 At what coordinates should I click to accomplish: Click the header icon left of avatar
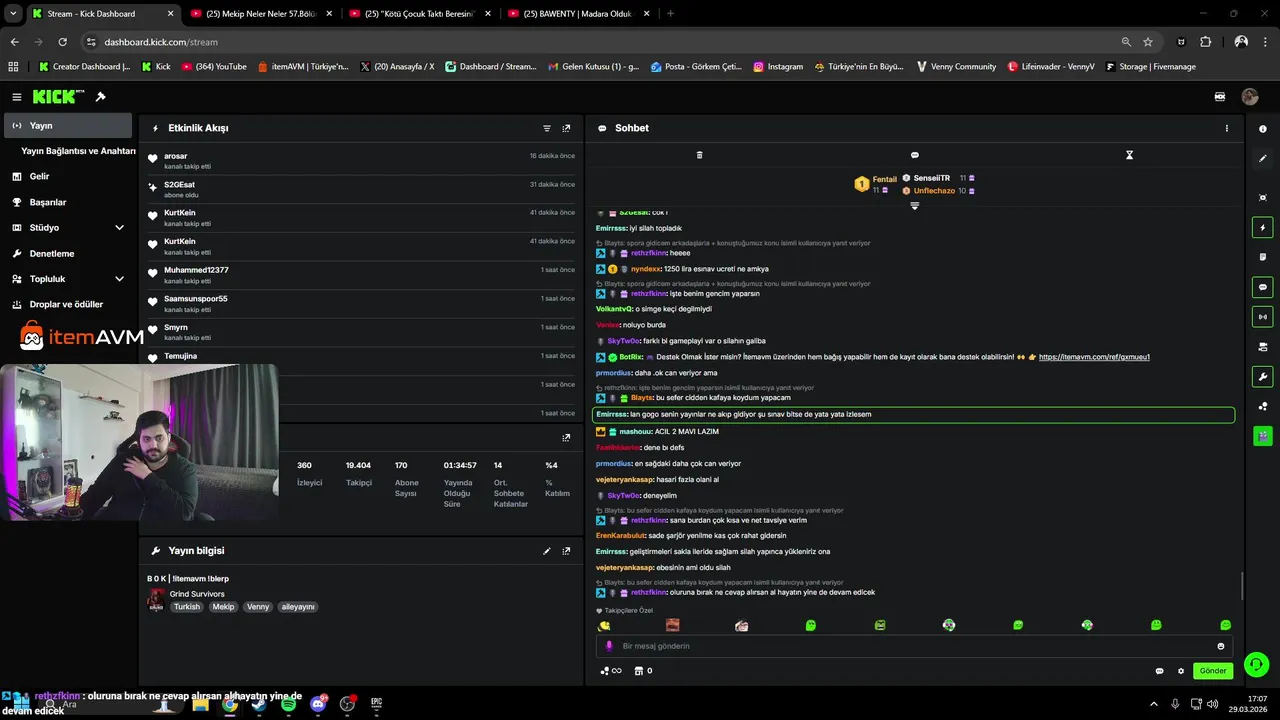1220,97
